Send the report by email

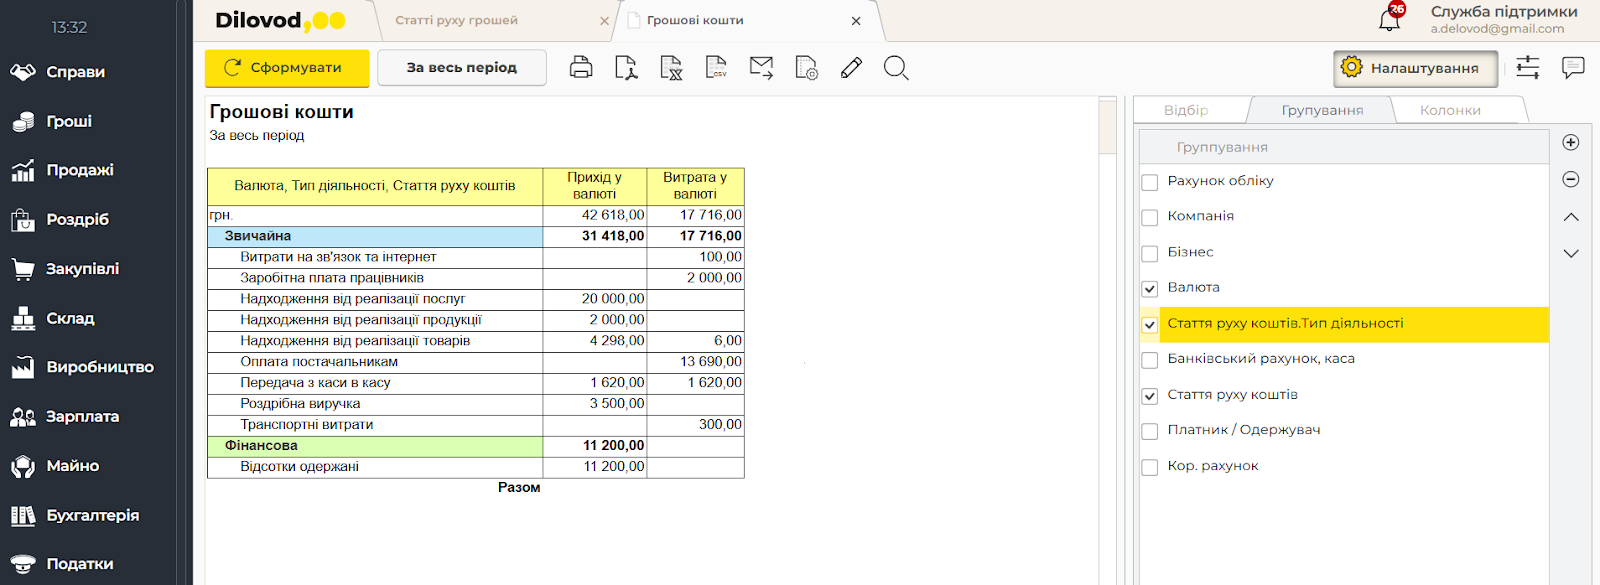tap(761, 68)
